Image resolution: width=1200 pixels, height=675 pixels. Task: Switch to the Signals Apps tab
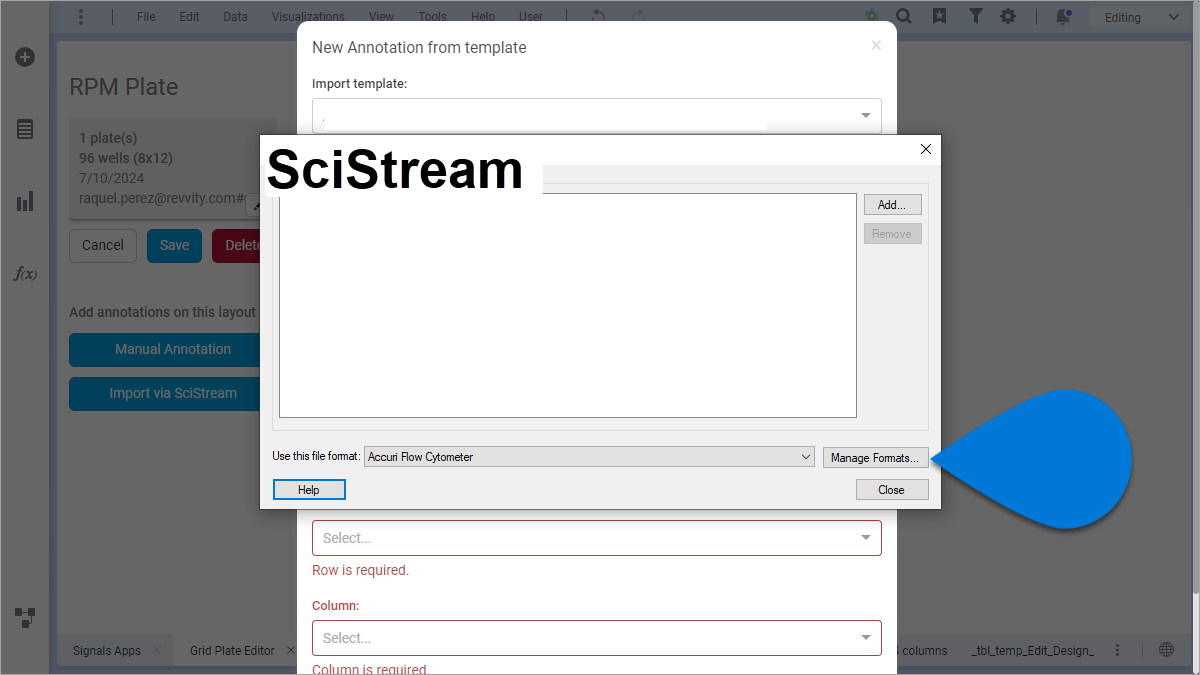pyautogui.click(x=107, y=650)
